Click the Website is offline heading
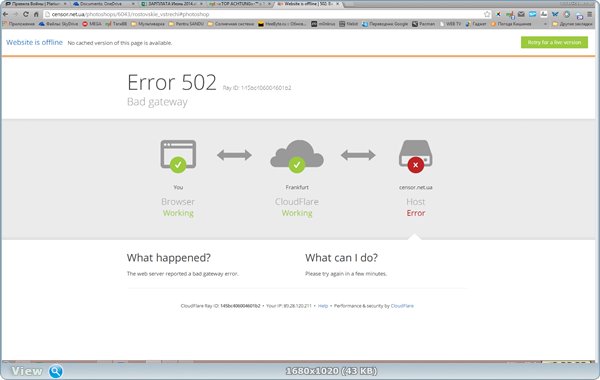 tap(34, 42)
